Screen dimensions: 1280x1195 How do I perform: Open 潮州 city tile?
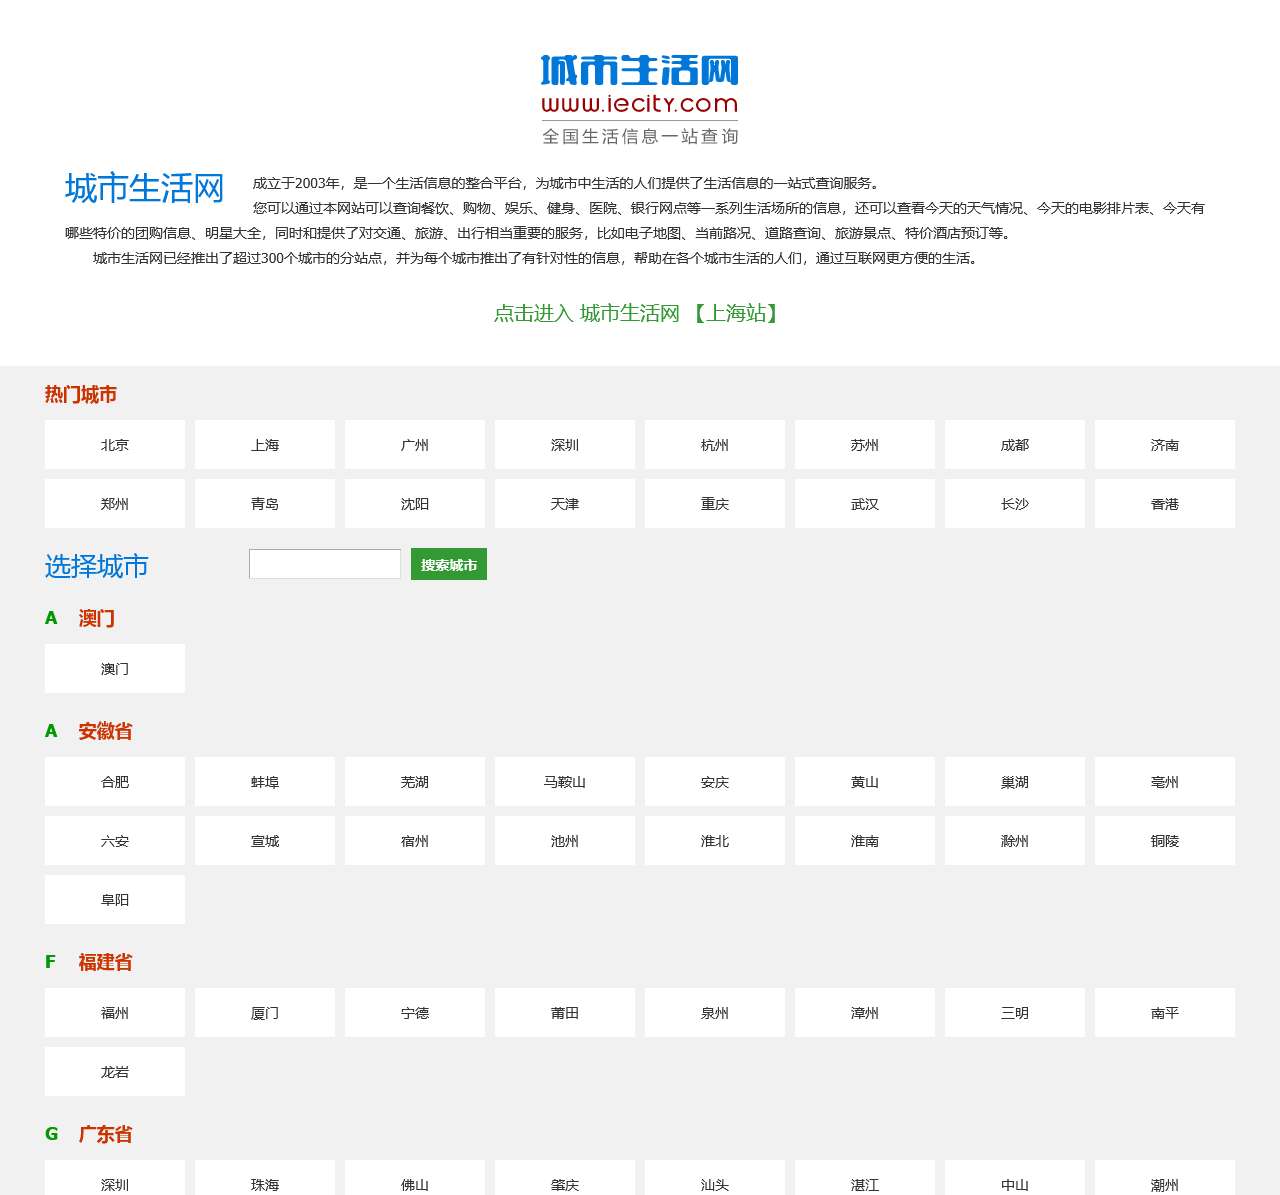(1165, 1178)
